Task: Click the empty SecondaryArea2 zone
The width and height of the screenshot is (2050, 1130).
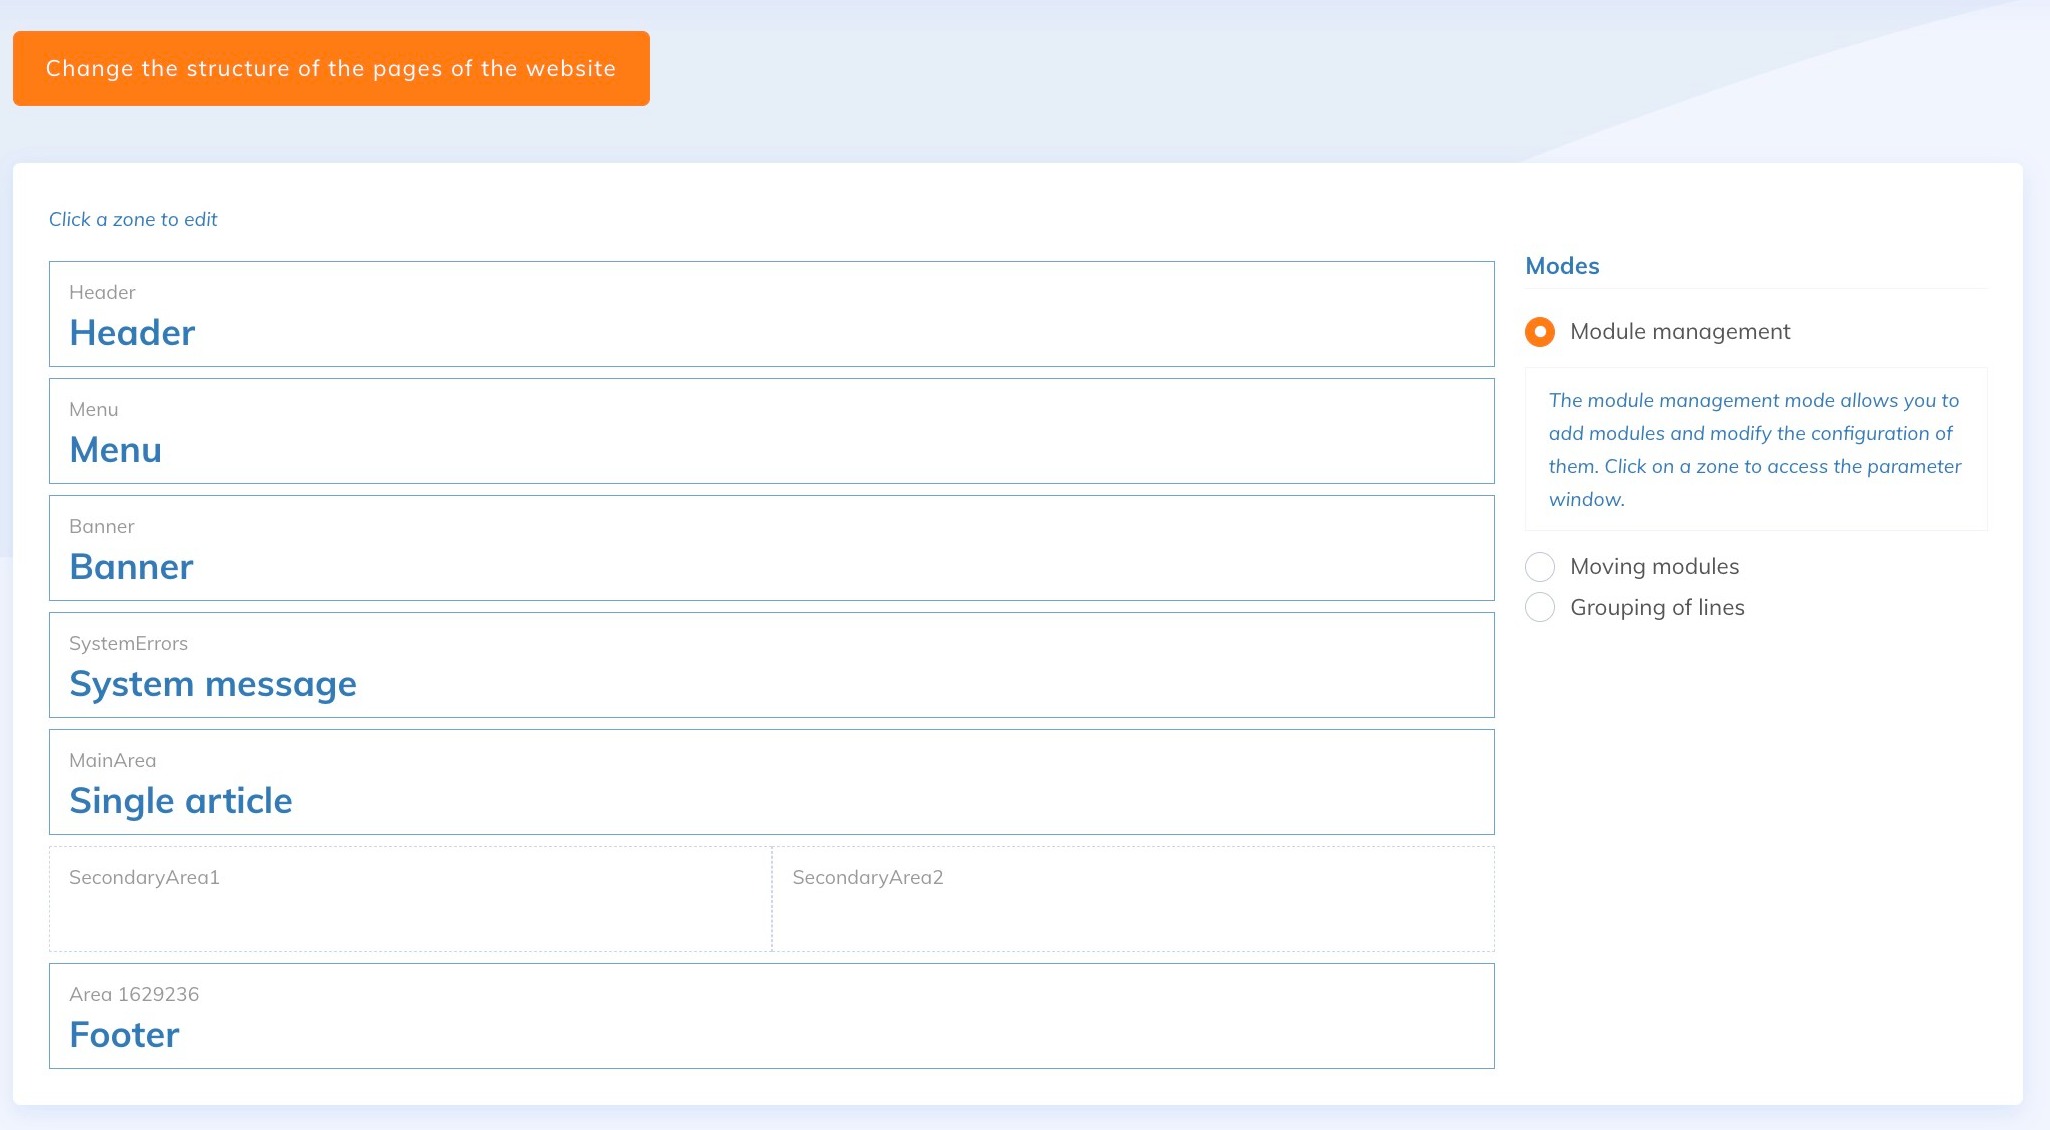Action: point(1133,899)
